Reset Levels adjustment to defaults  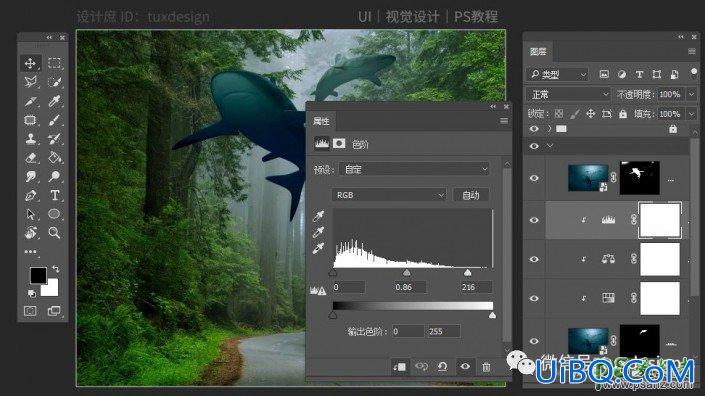pyautogui.click(x=442, y=367)
